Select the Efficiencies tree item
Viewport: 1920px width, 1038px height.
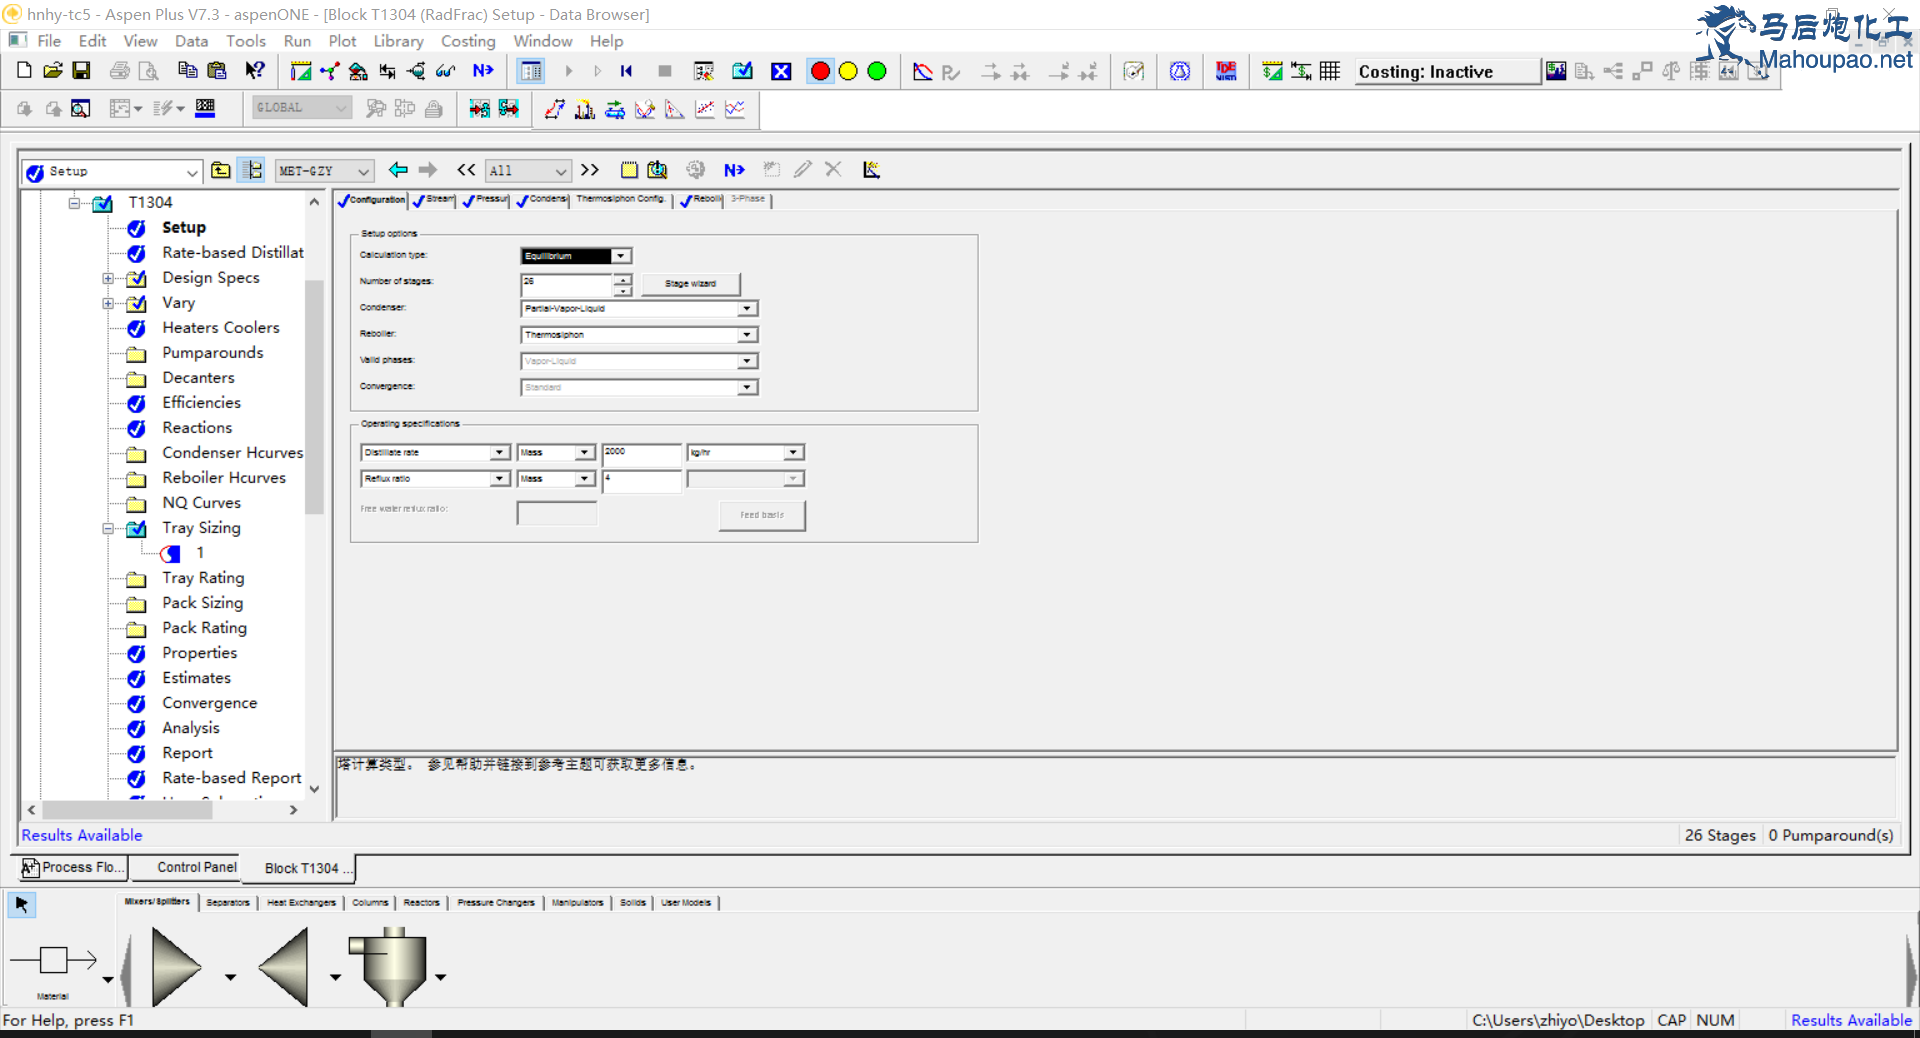(x=201, y=403)
